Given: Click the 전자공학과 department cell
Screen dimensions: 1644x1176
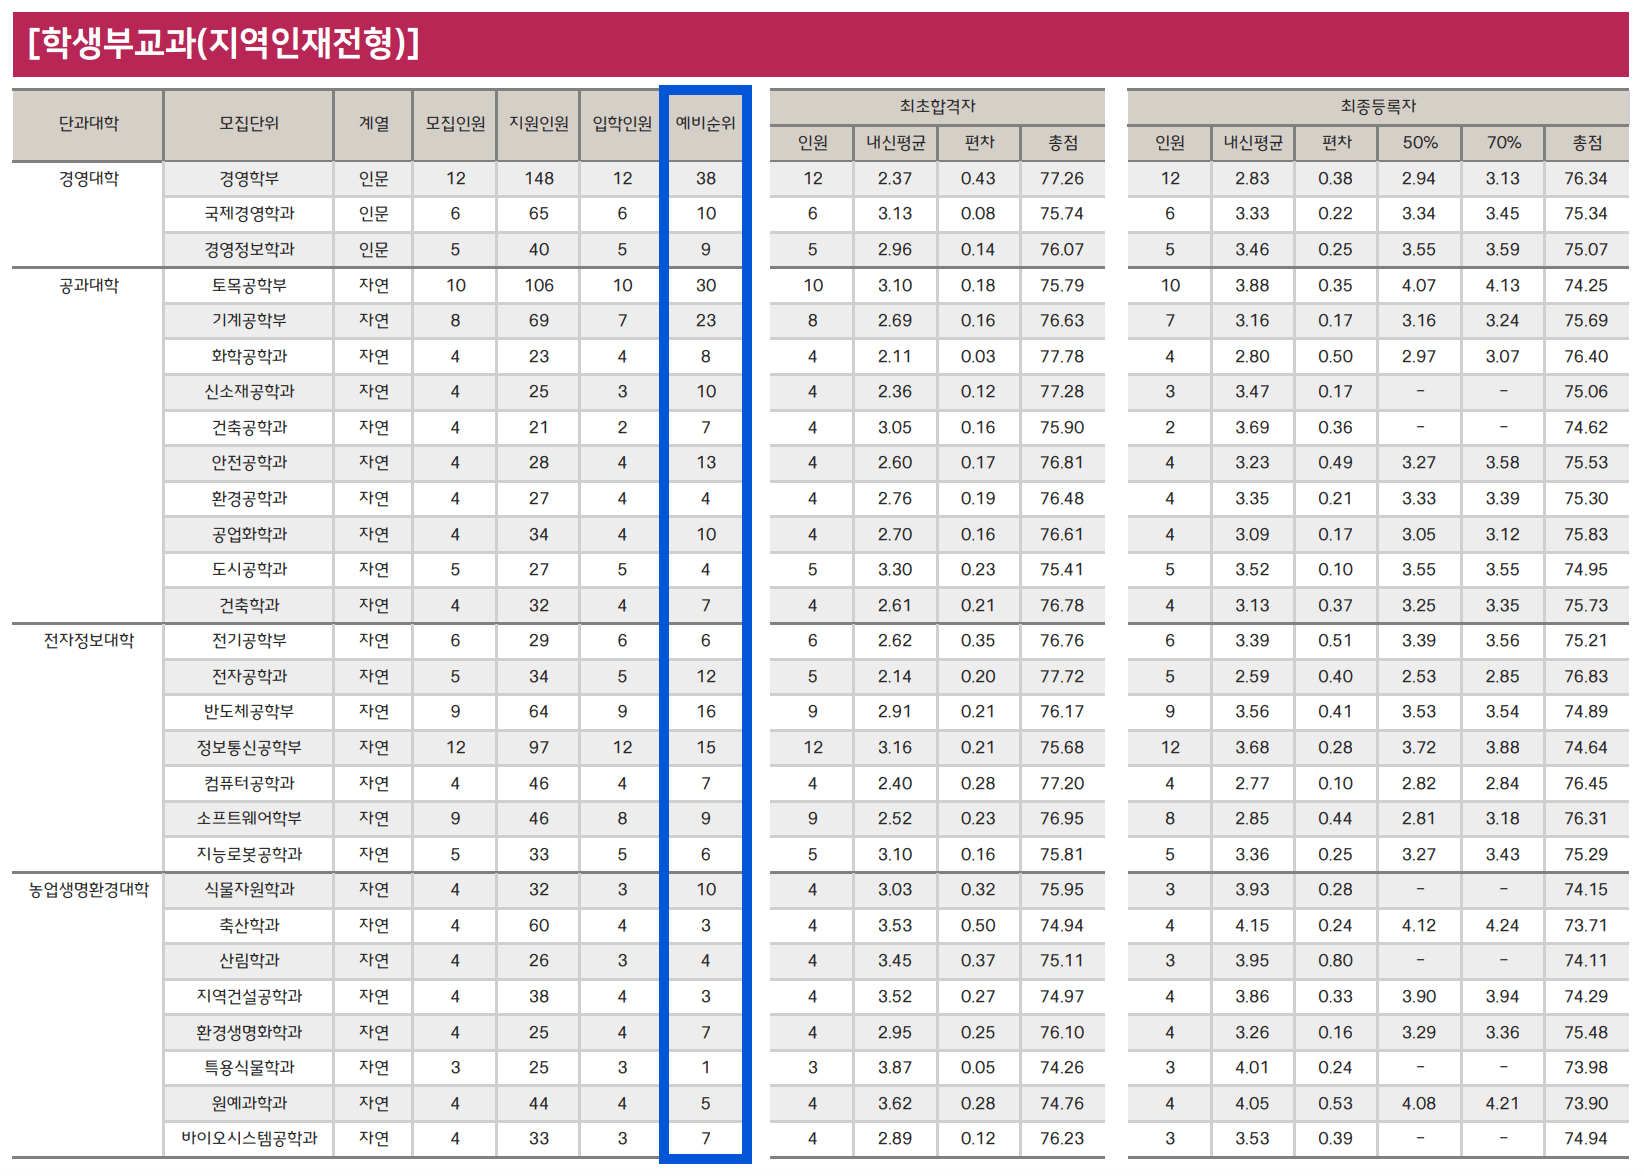Looking at the screenshot, I should [x=249, y=677].
